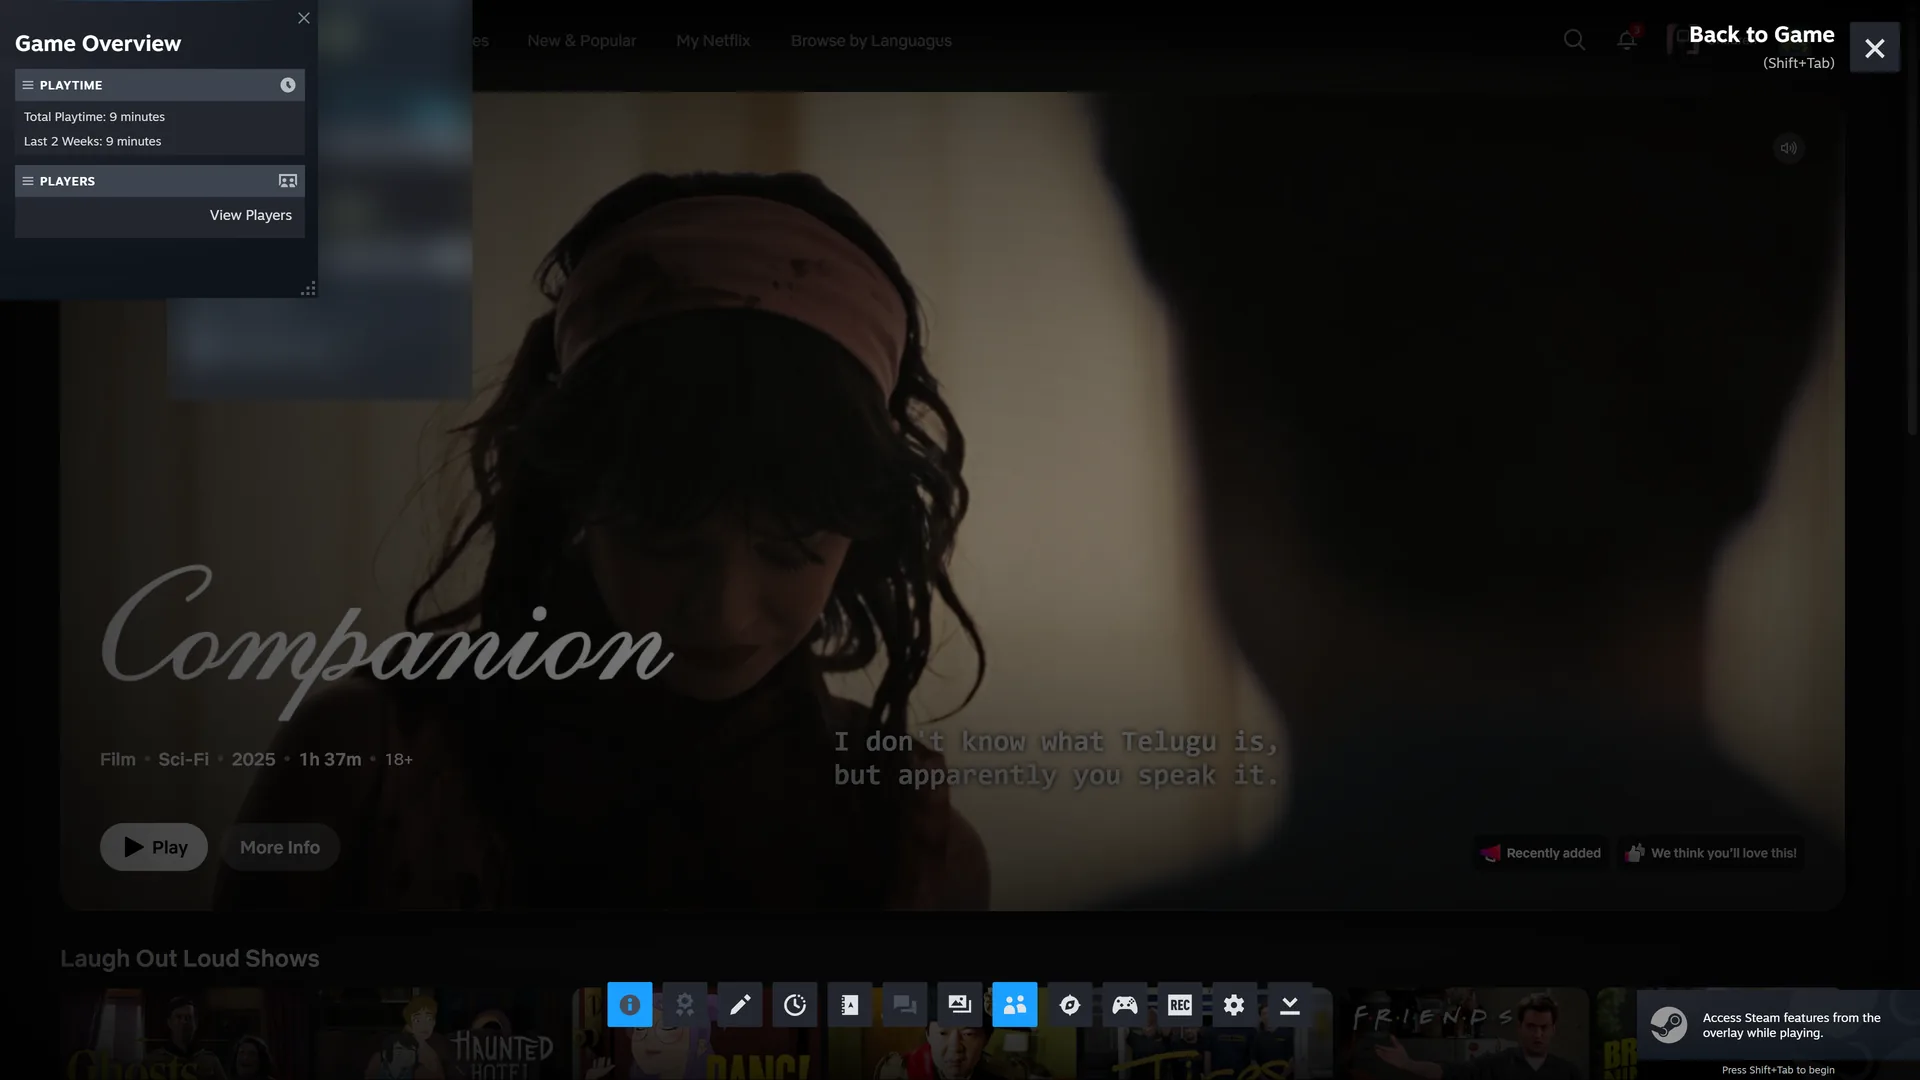Open the Guides book icon

click(x=850, y=1005)
